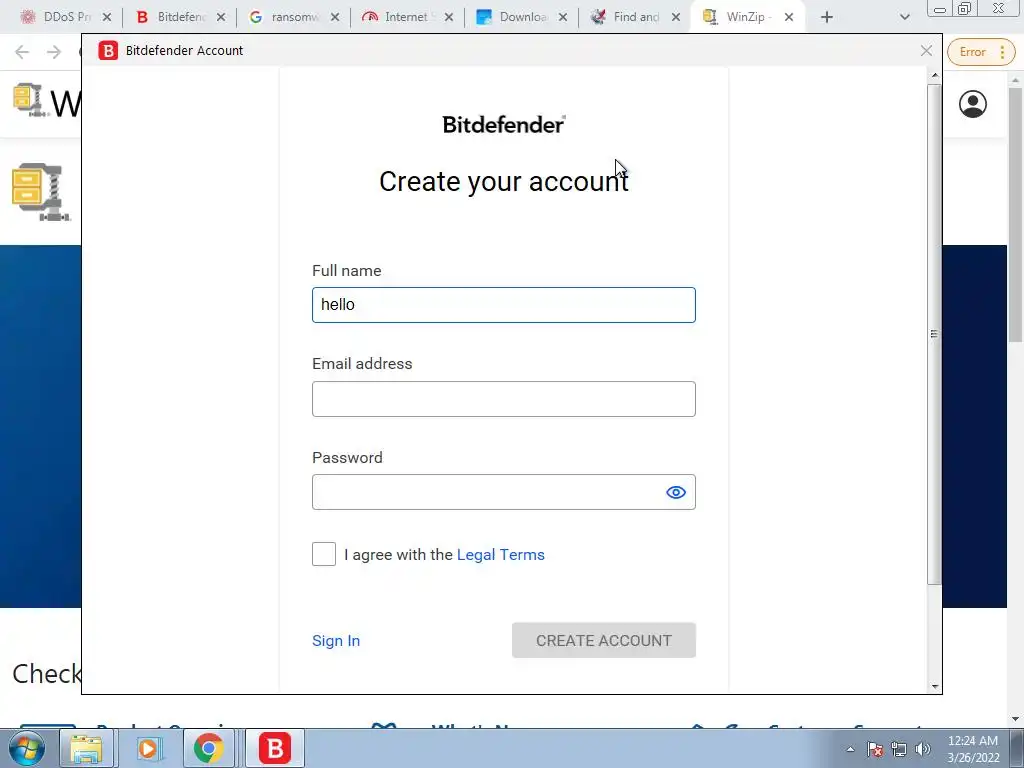Go to the Sign In link
The height and width of the screenshot is (768, 1024).
click(x=336, y=641)
